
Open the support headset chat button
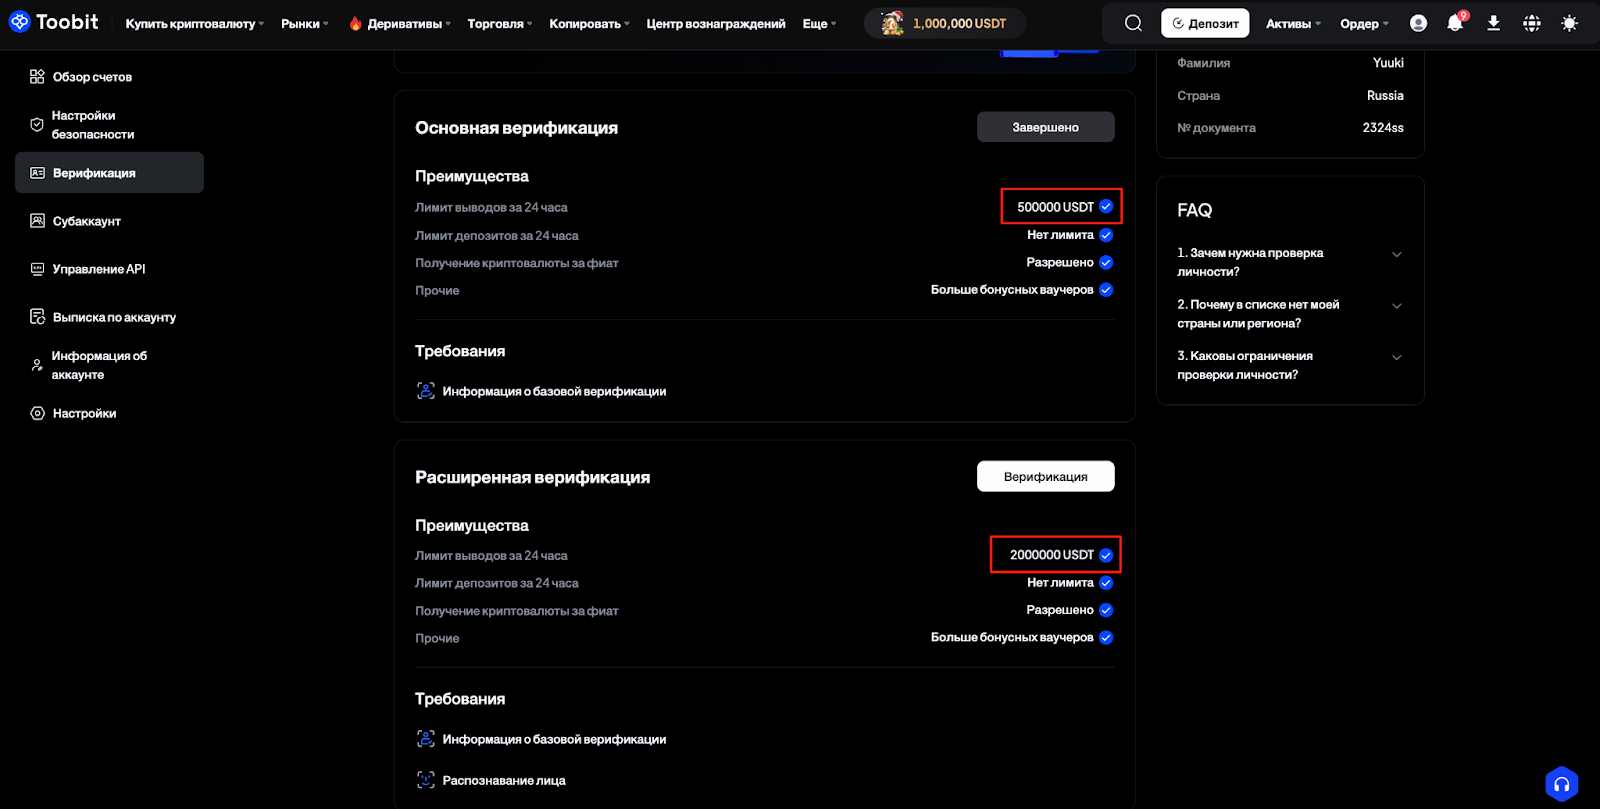(1561, 784)
